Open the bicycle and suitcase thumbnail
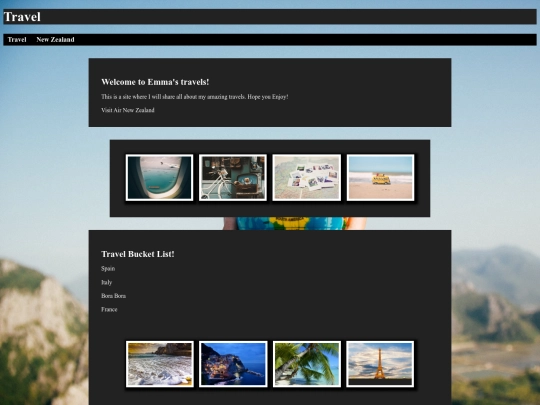The height and width of the screenshot is (405, 540). [233, 177]
